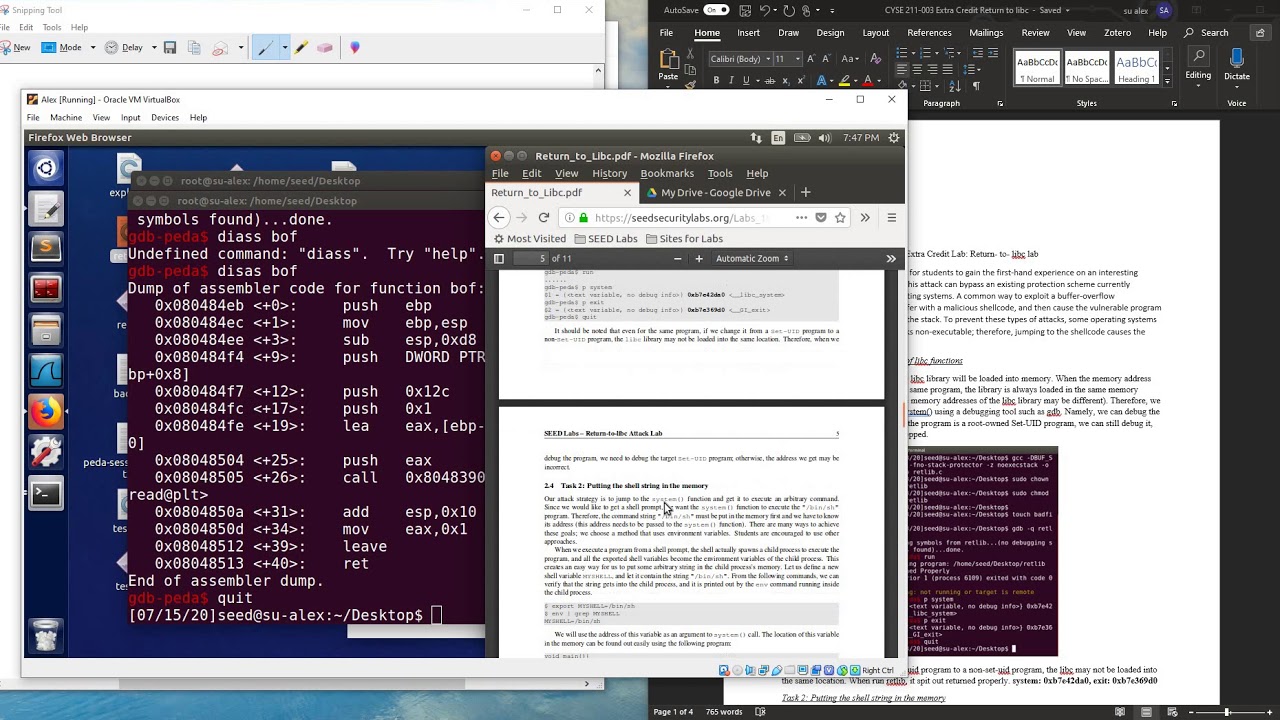1280x720 pixels.
Task: Close the Return_to_Libc.pdf tab
Action: click(x=628, y=193)
